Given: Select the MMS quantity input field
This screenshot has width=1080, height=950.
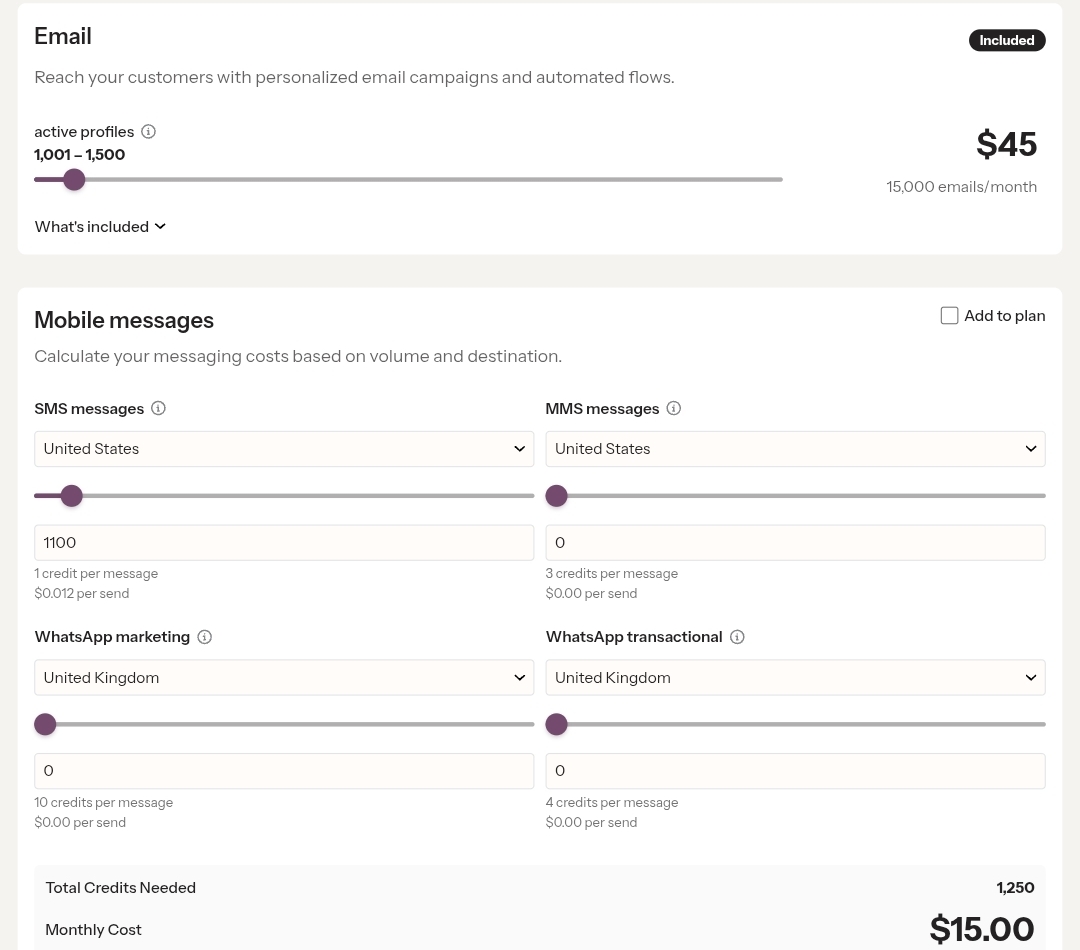Looking at the screenshot, I should (795, 542).
